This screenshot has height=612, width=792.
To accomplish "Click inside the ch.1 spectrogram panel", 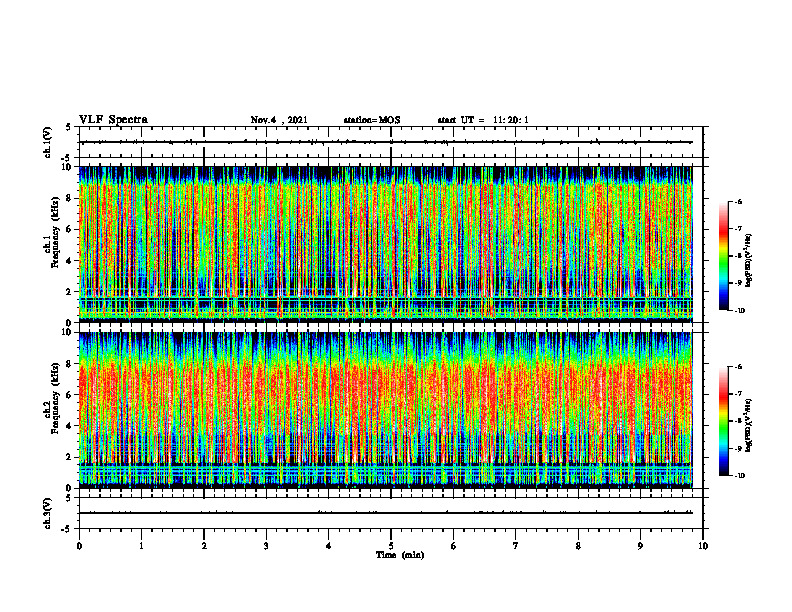I will [x=386, y=244].
